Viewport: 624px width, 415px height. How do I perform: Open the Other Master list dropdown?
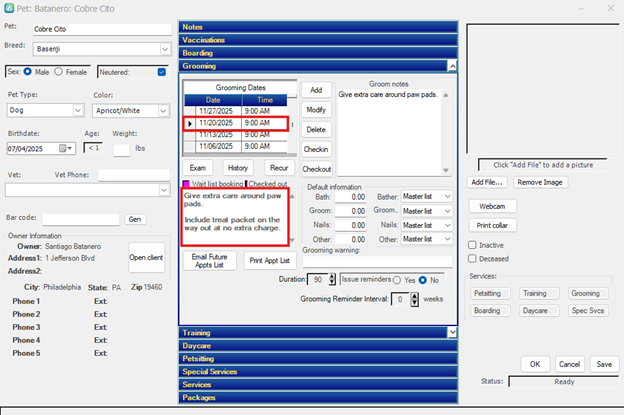pyautogui.click(x=448, y=239)
